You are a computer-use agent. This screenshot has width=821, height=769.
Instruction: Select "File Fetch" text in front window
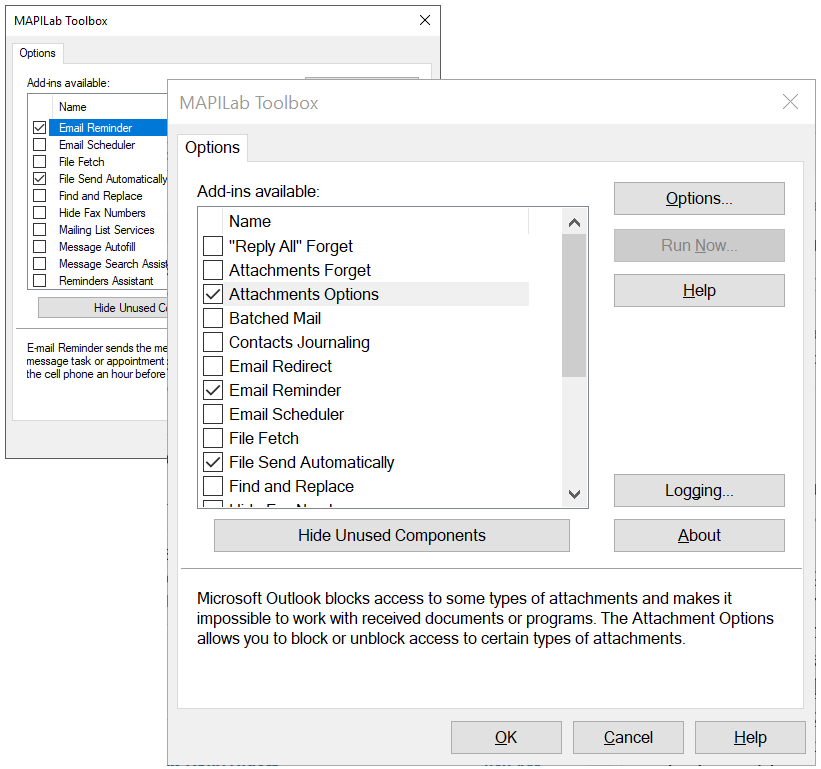[264, 439]
